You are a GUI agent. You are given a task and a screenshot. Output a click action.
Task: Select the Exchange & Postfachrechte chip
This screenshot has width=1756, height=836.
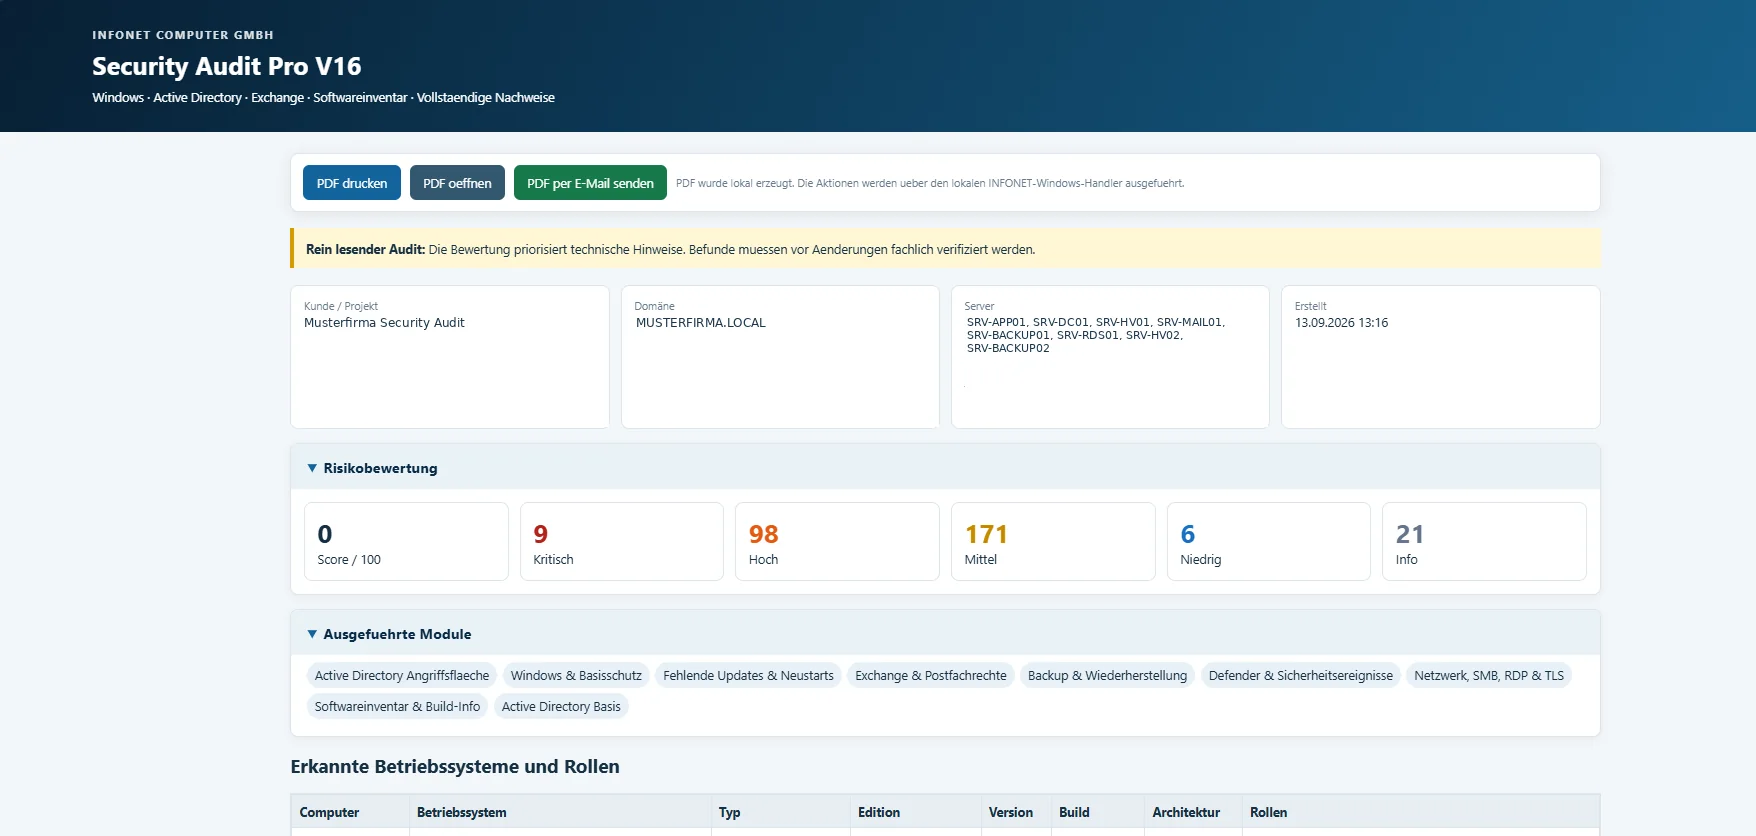pyautogui.click(x=931, y=676)
